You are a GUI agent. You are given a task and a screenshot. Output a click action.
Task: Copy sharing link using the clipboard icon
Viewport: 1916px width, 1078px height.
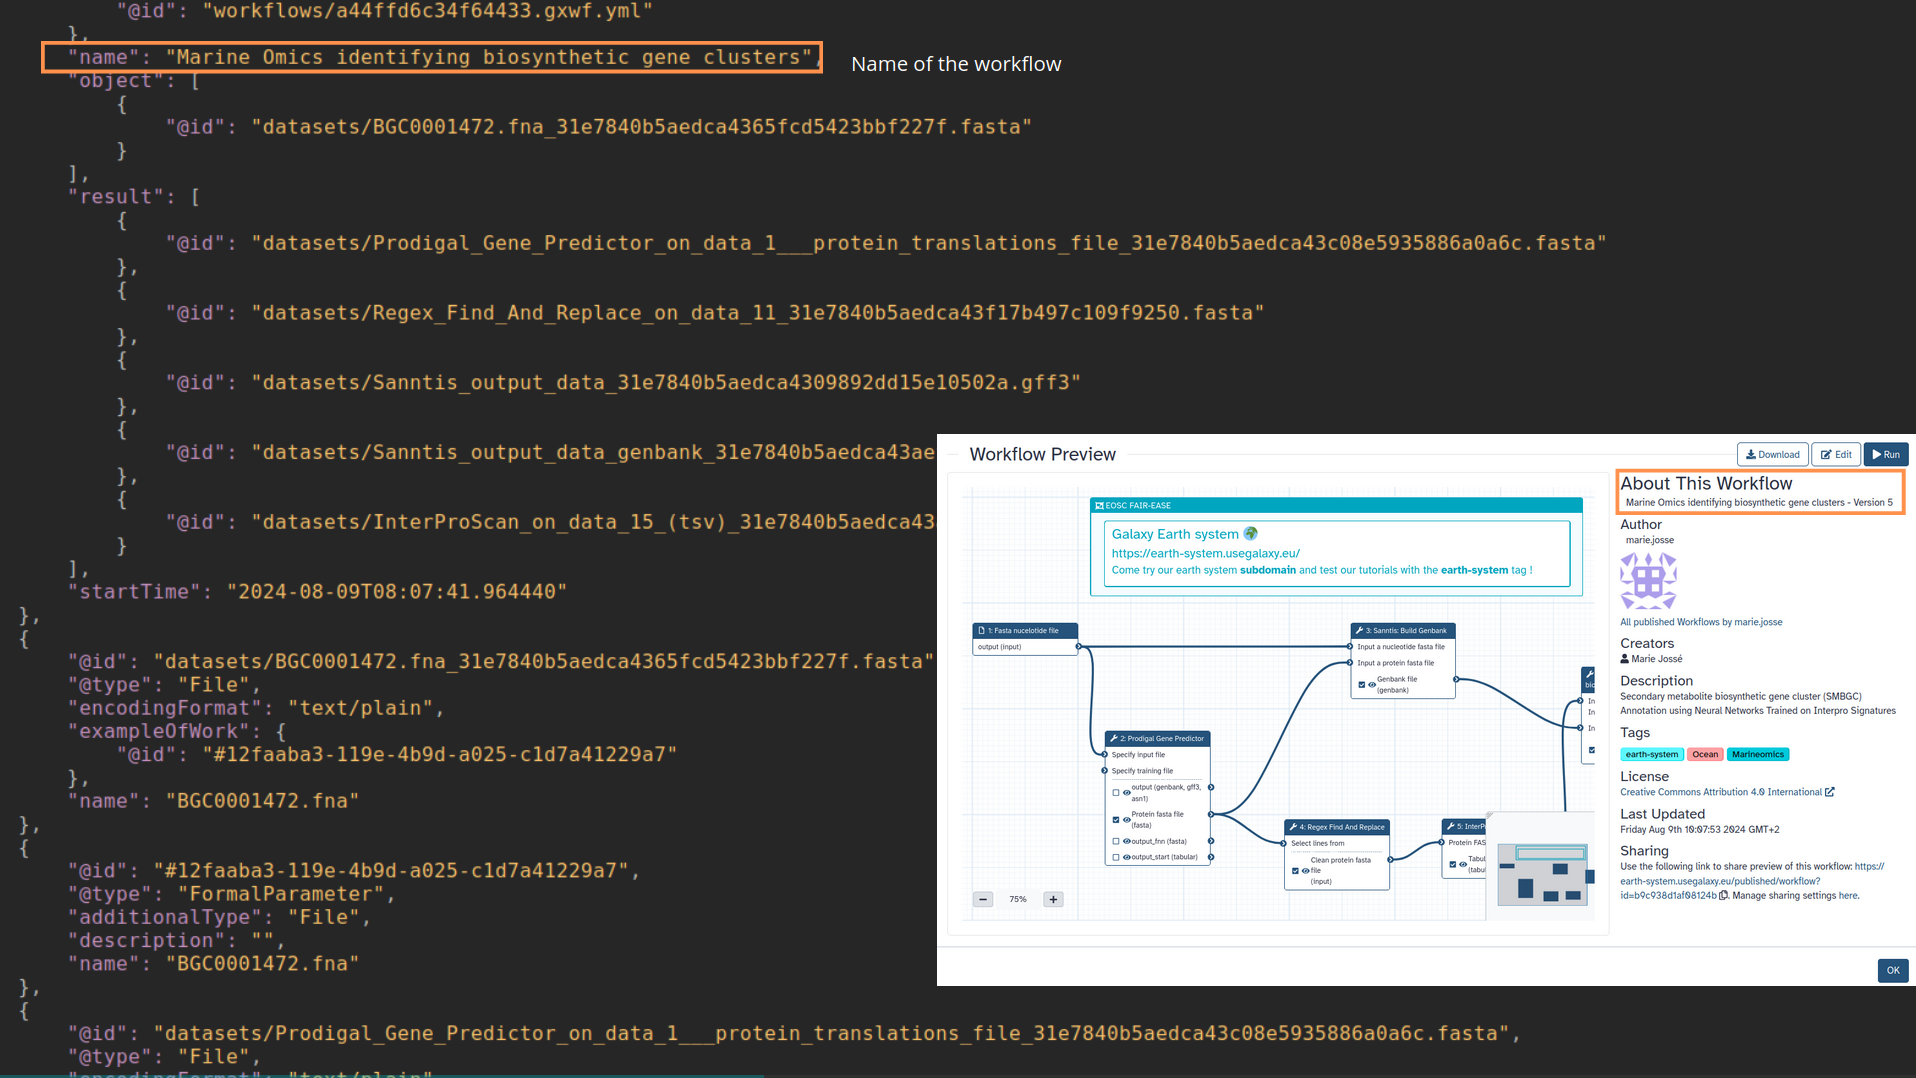pyautogui.click(x=1723, y=896)
